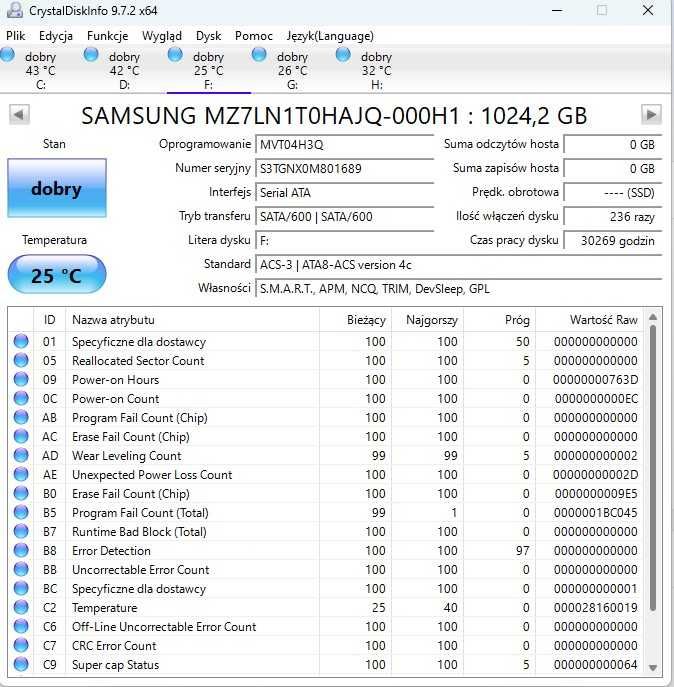The image size is (674, 687).
Task: Click status orb for Program Fail Count (Chip)
Action: pyautogui.click(x=21, y=417)
